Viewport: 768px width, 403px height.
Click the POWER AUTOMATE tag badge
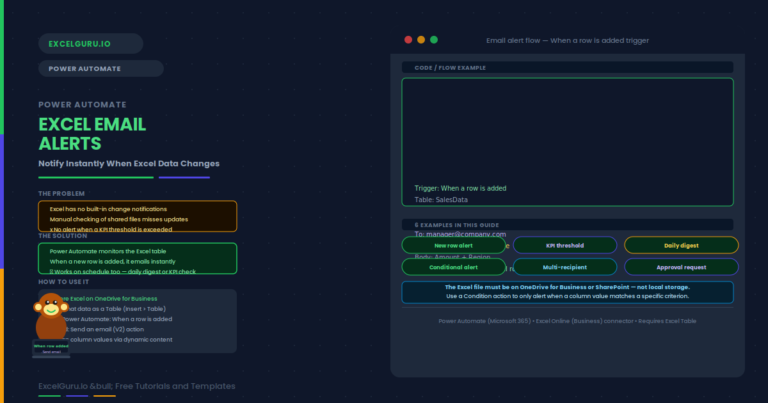101,69
